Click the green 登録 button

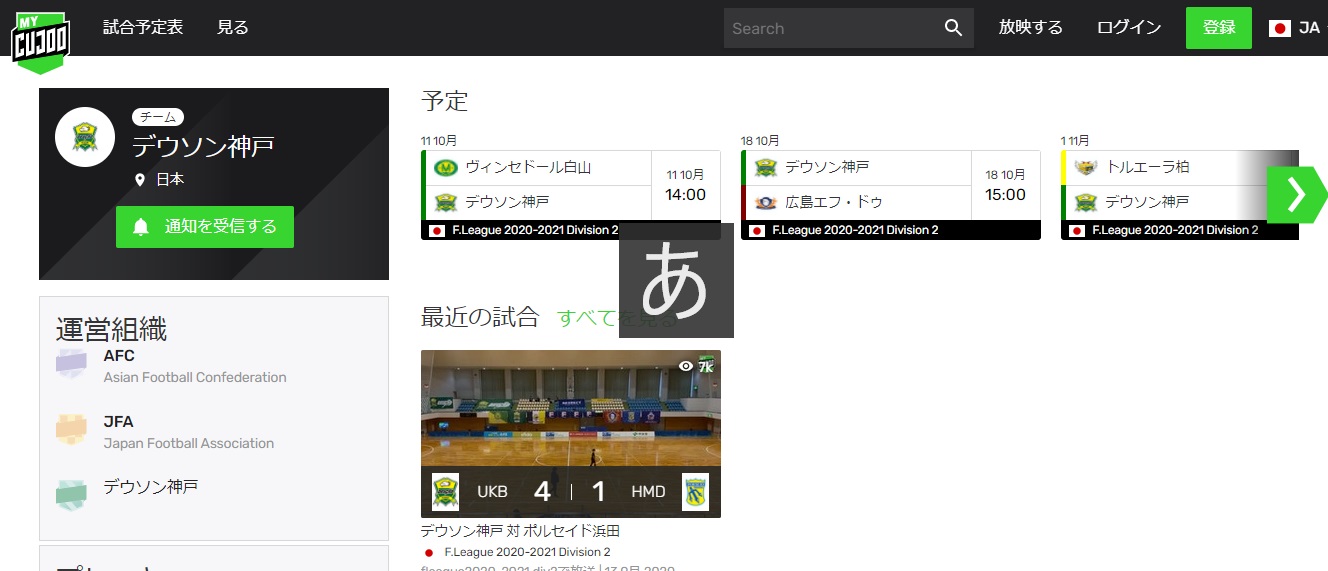tap(1219, 28)
